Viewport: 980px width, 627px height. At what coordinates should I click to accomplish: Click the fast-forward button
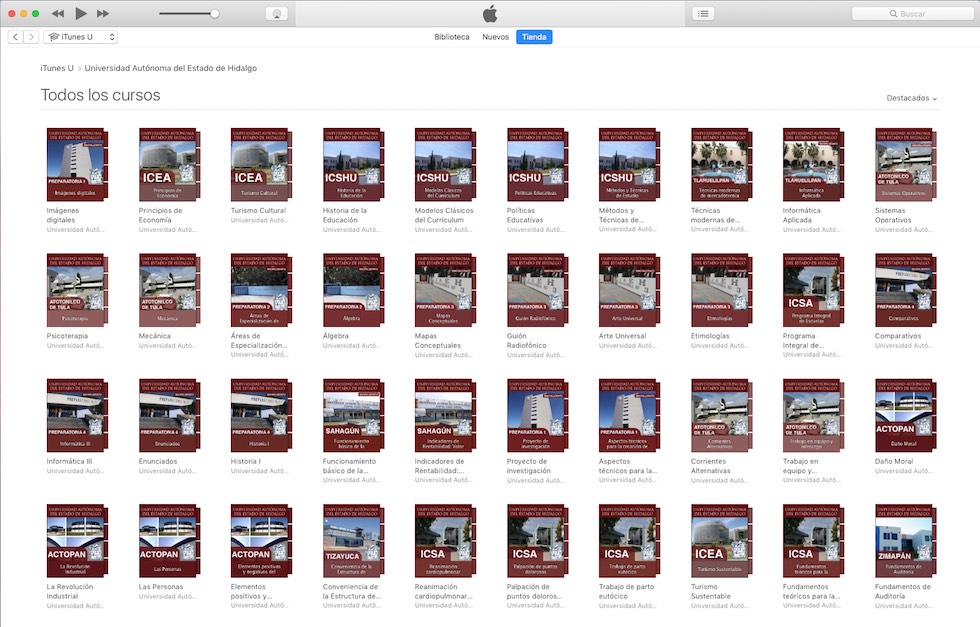point(103,13)
